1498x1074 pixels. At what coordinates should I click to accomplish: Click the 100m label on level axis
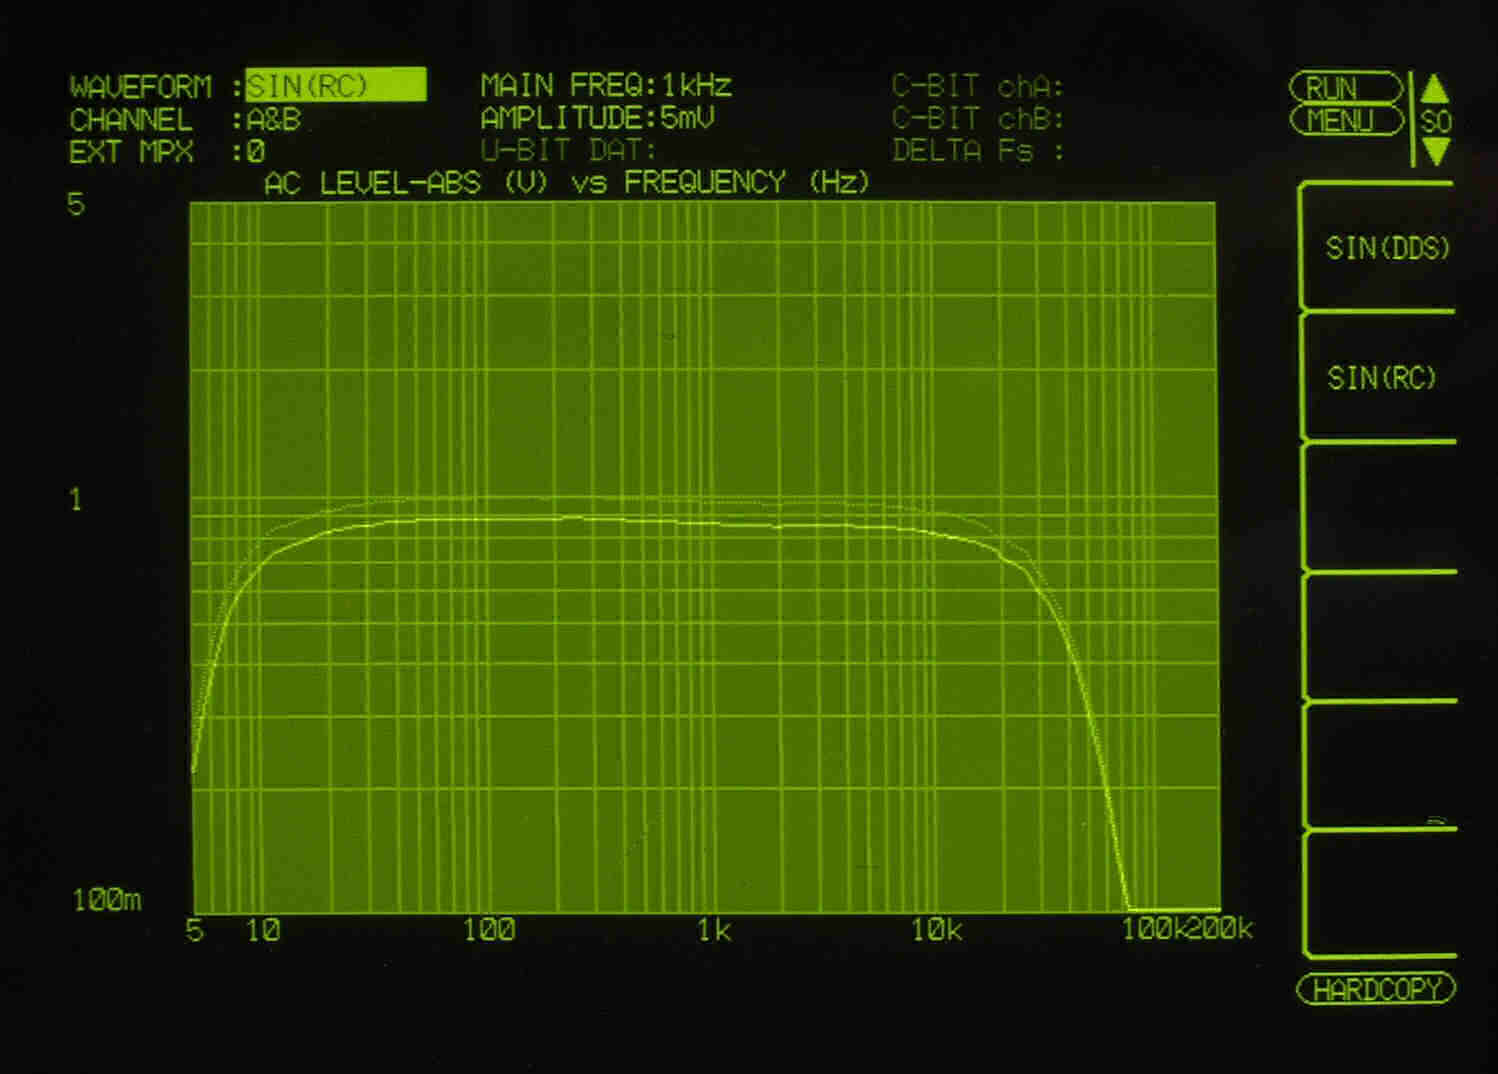[x=106, y=900]
